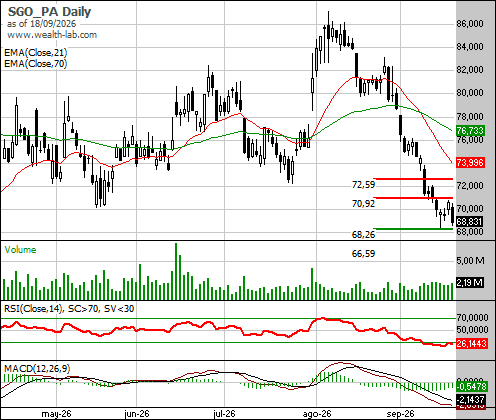Click the ago-26 date axis label
Image resolution: width=496 pixels, height=420 pixels.
(317, 414)
